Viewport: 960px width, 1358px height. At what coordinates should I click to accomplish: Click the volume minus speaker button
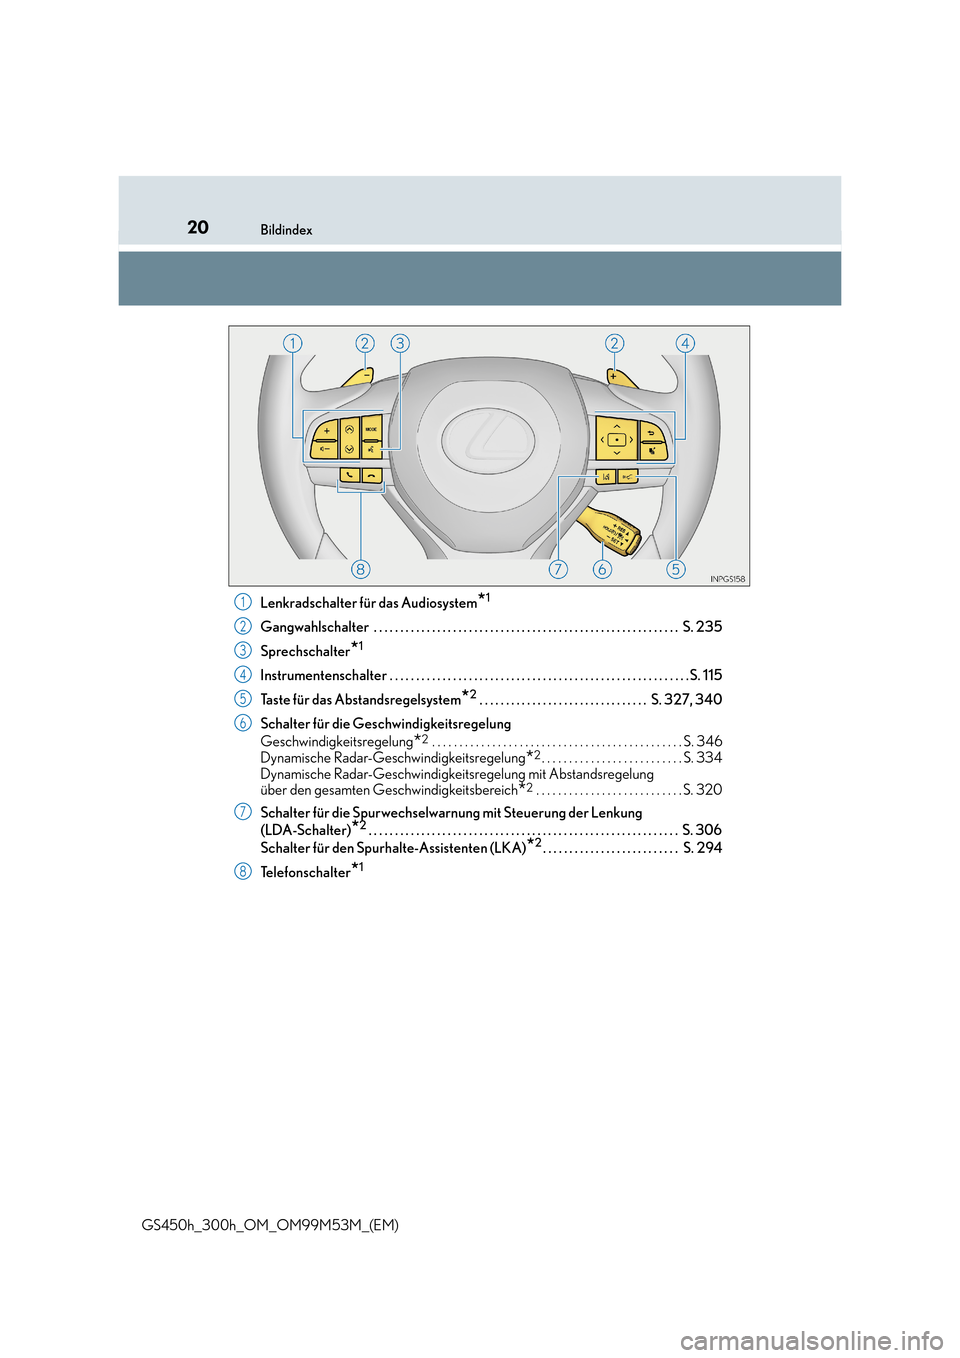coord(324,449)
